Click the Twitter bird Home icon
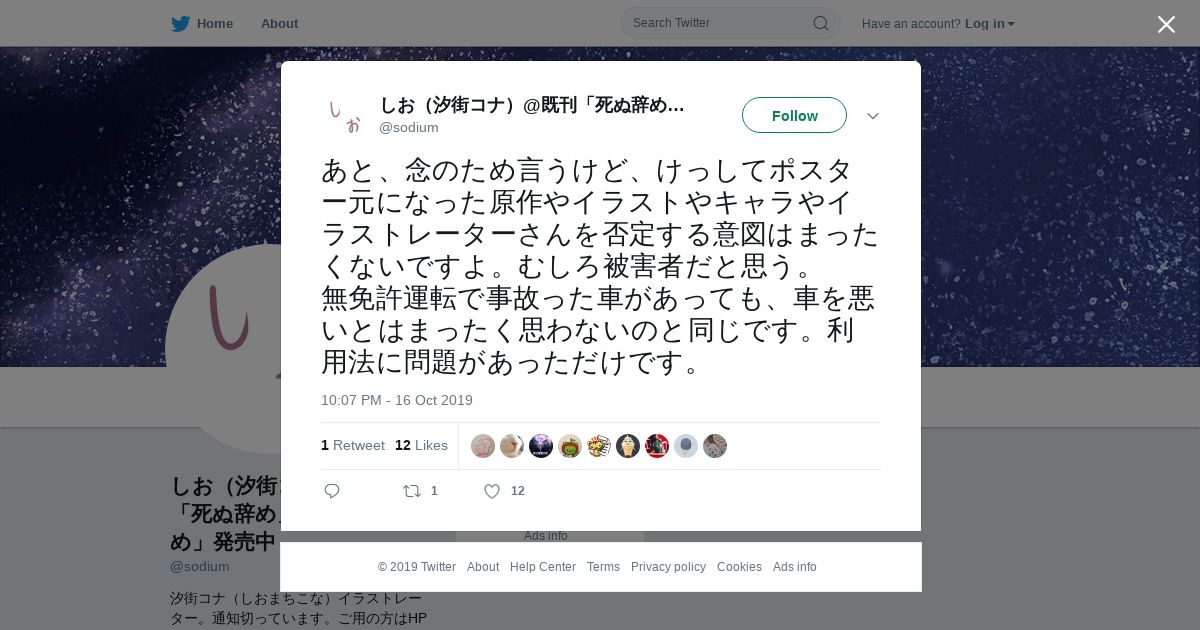Image resolution: width=1200 pixels, height=630 pixels. [x=180, y=24]
